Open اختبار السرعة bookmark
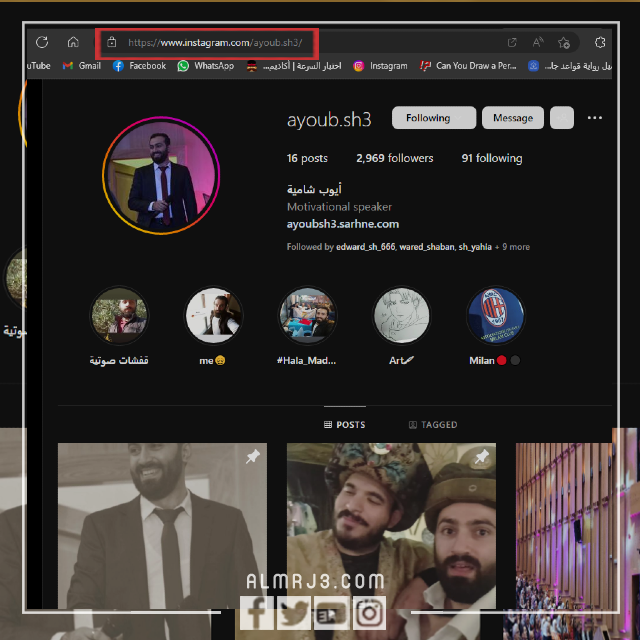This screenshot has height=640, width=640. coord(294,66)
